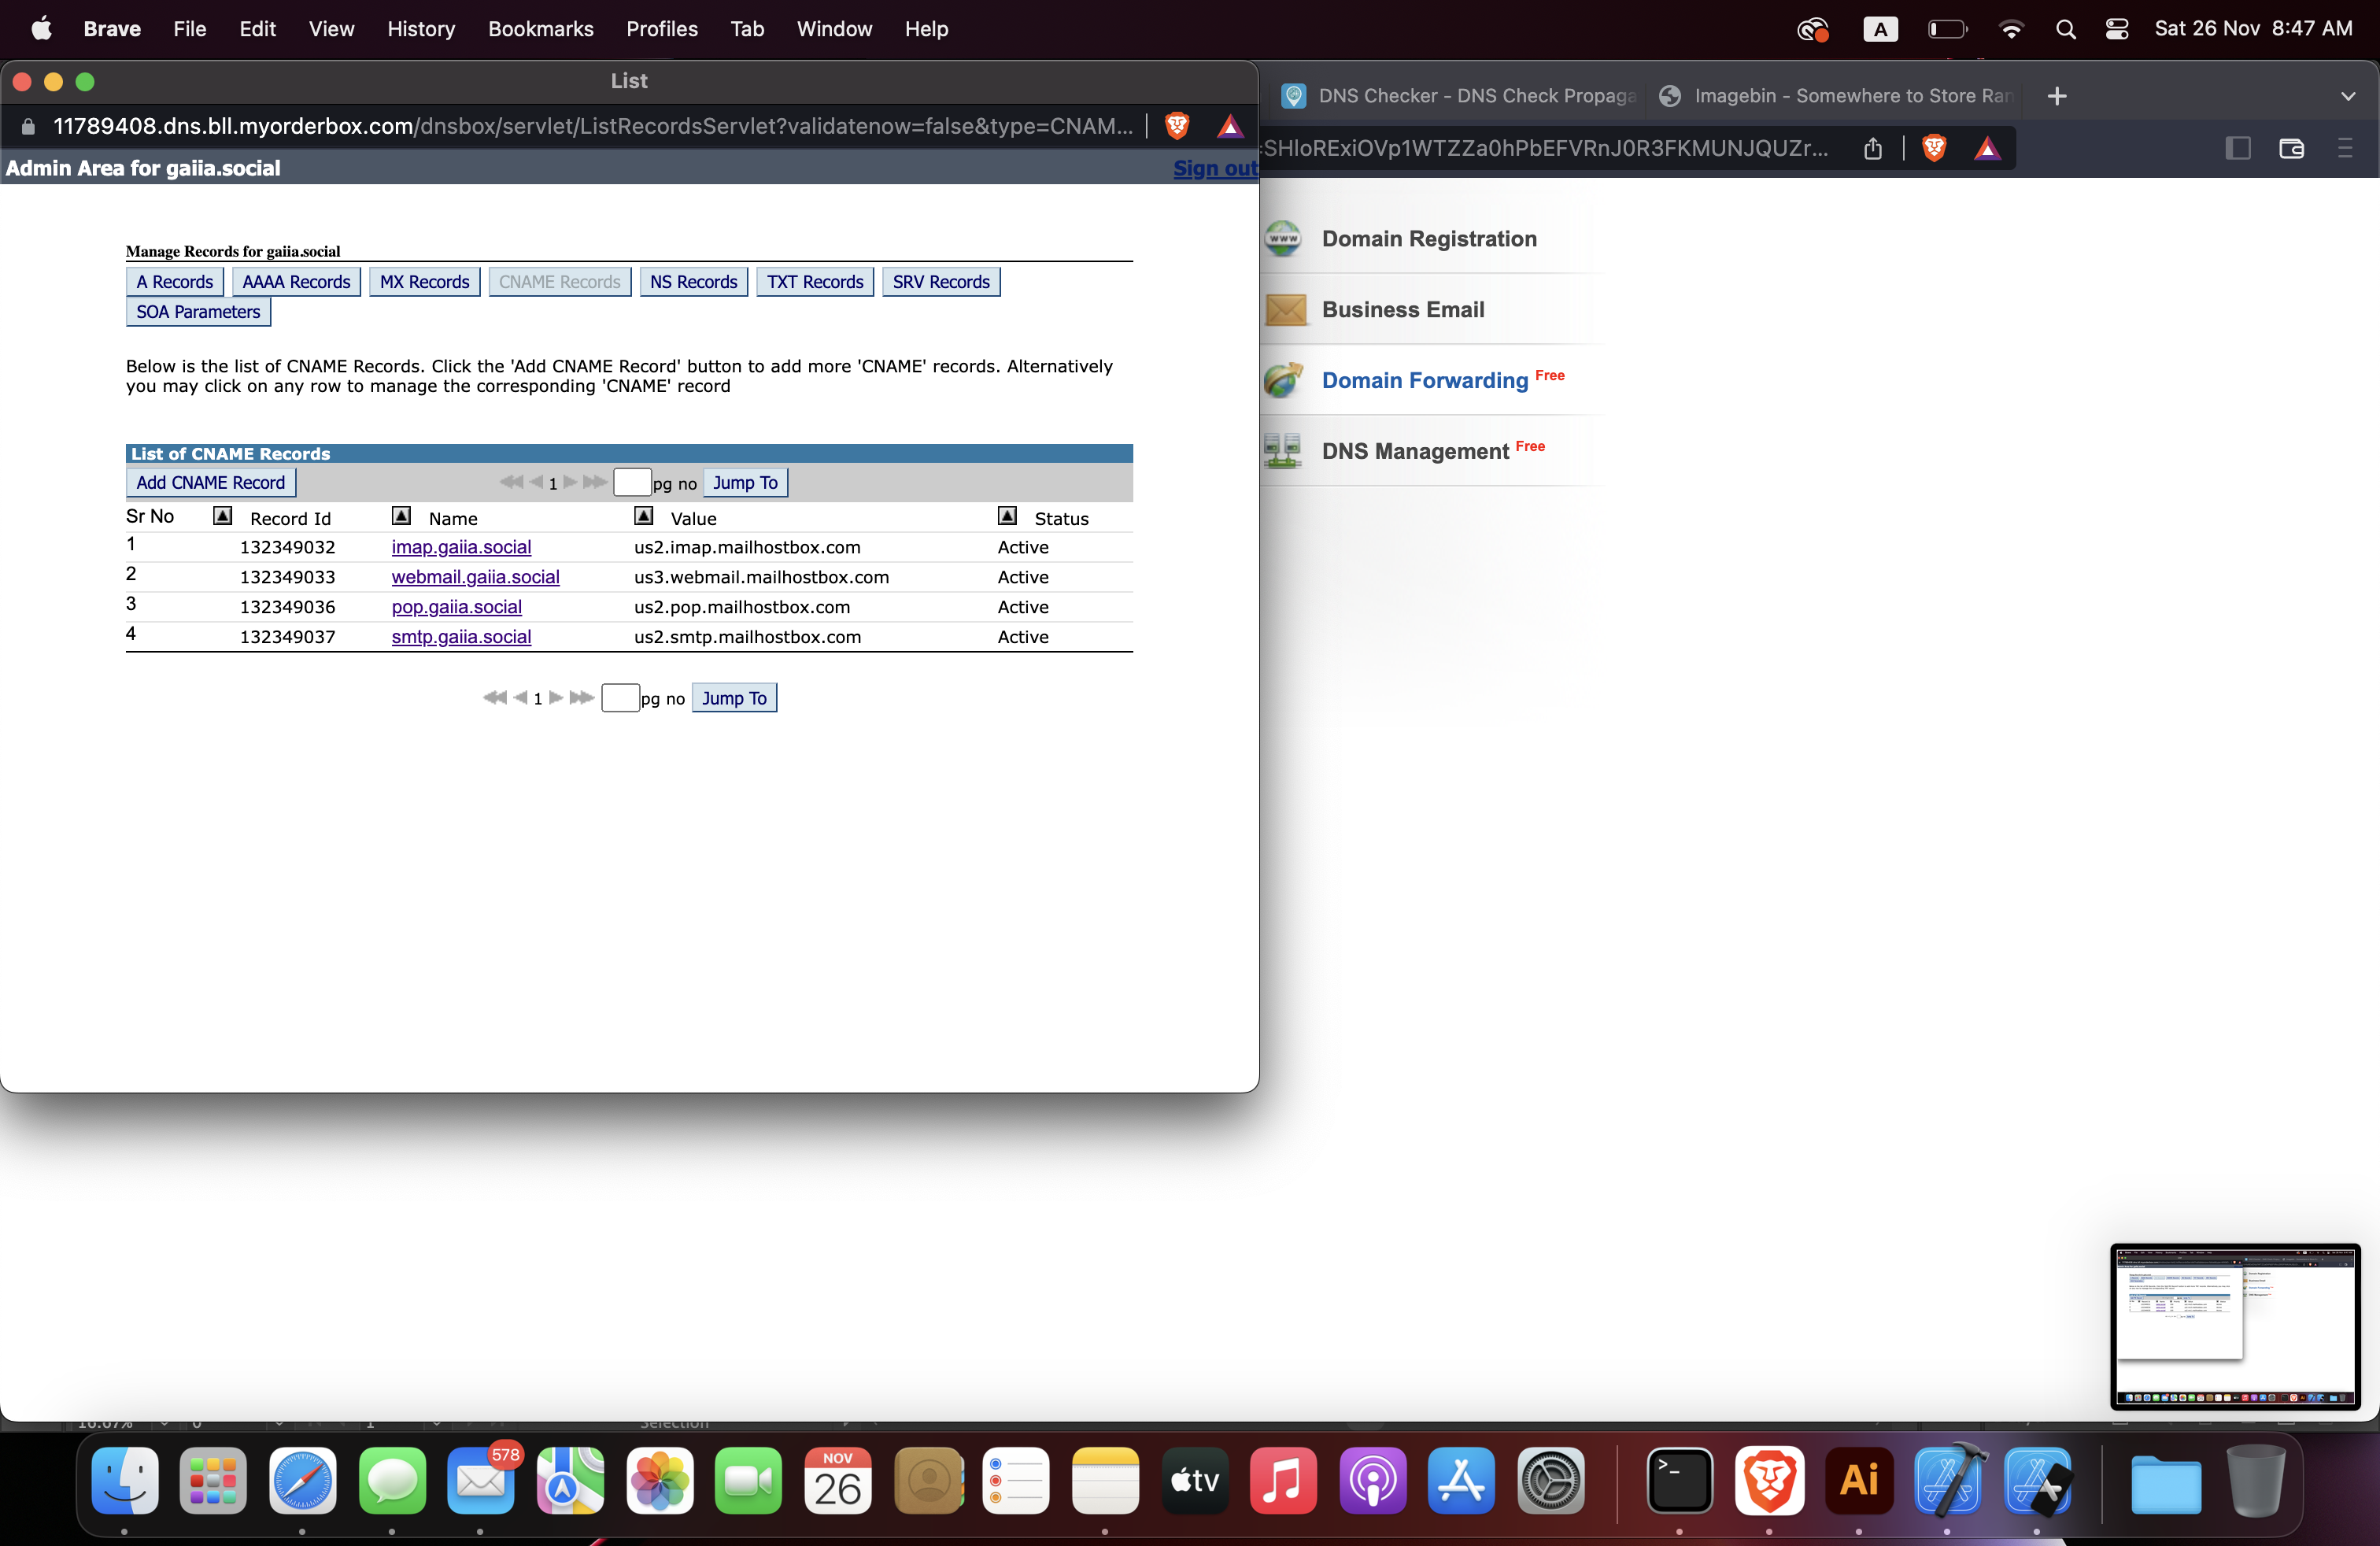The height and width of the screenshot is (1546, 2380).
Task: Sort by Name column arrow icon
Action: [x=401, y=516]
